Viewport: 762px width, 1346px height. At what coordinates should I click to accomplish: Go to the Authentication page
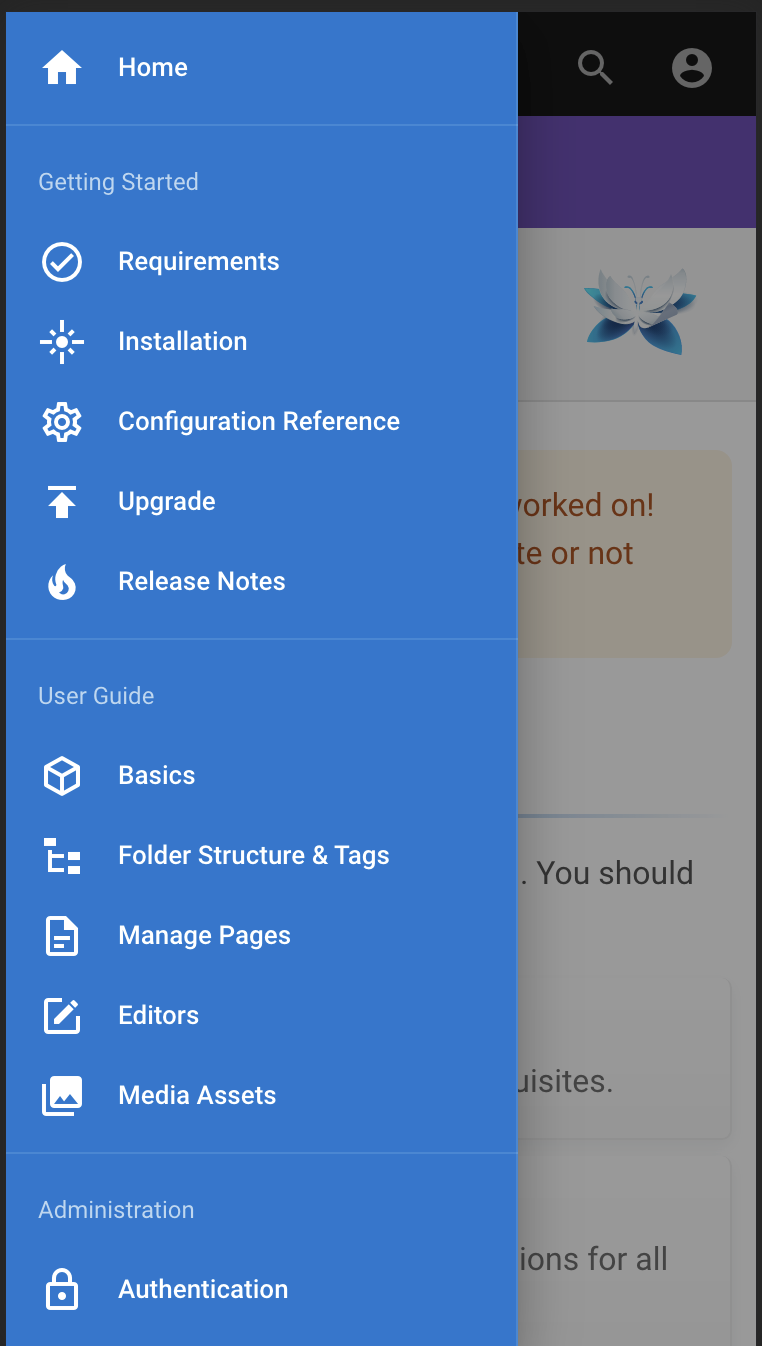[x=203, y=1289]
